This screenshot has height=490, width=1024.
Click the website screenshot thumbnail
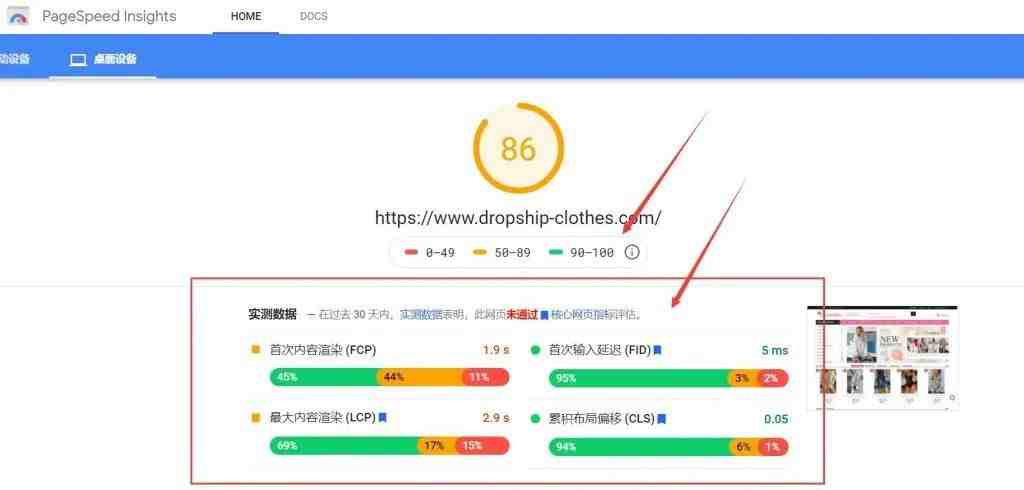tap(882, 358)
